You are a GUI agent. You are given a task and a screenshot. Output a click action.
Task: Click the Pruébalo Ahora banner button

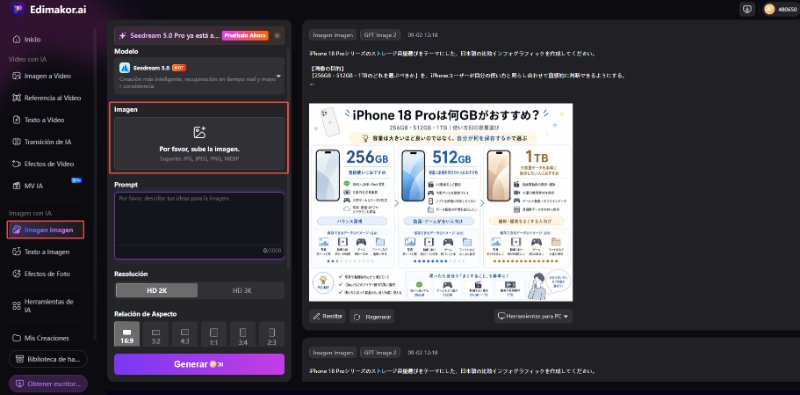click(x=245, y=36)
